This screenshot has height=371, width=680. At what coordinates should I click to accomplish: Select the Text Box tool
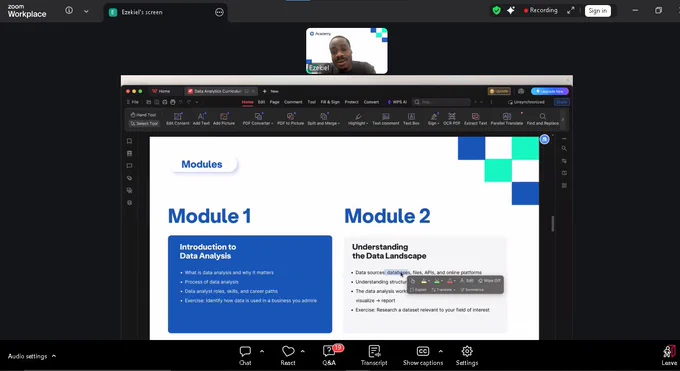(411, 119)
